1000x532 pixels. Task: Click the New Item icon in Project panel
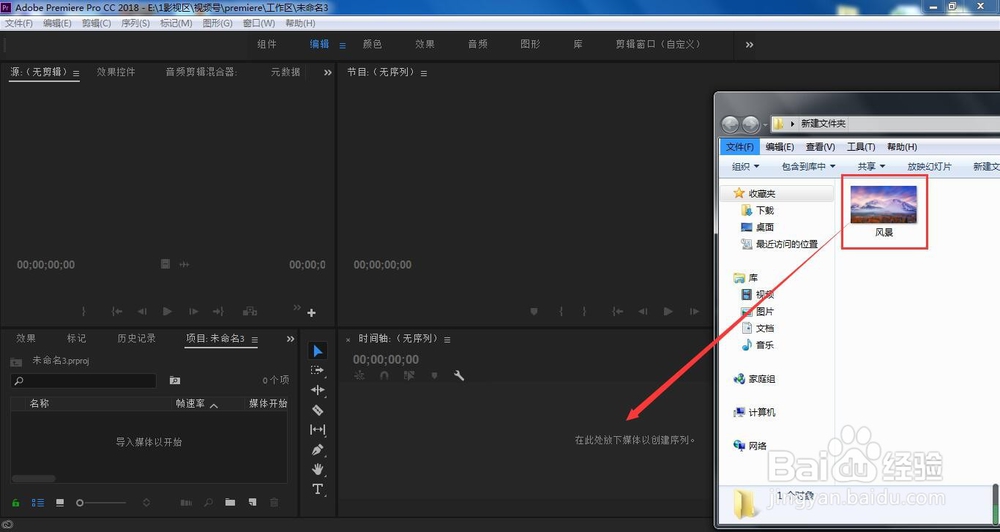click(x=253, y=503)
